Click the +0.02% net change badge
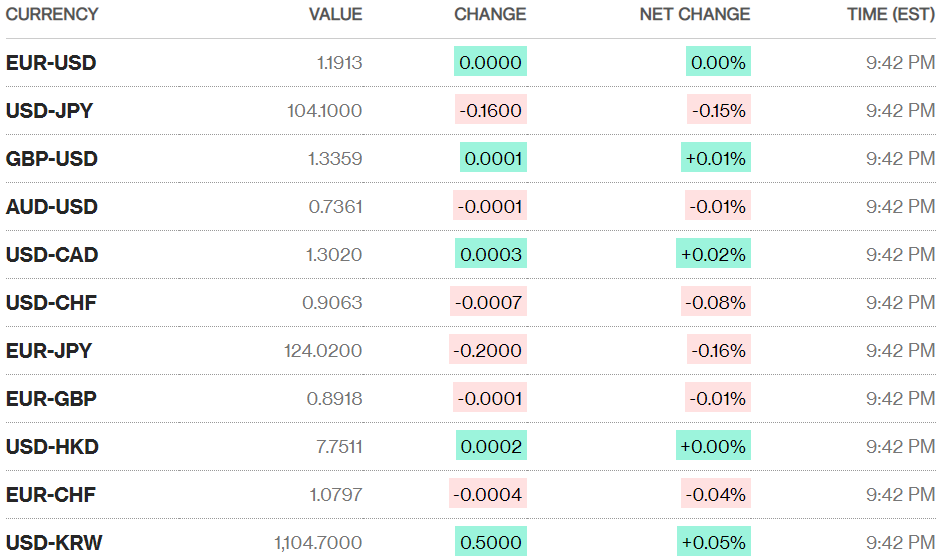942x556 pixels. pyautogui.click(x=713, y=255)
